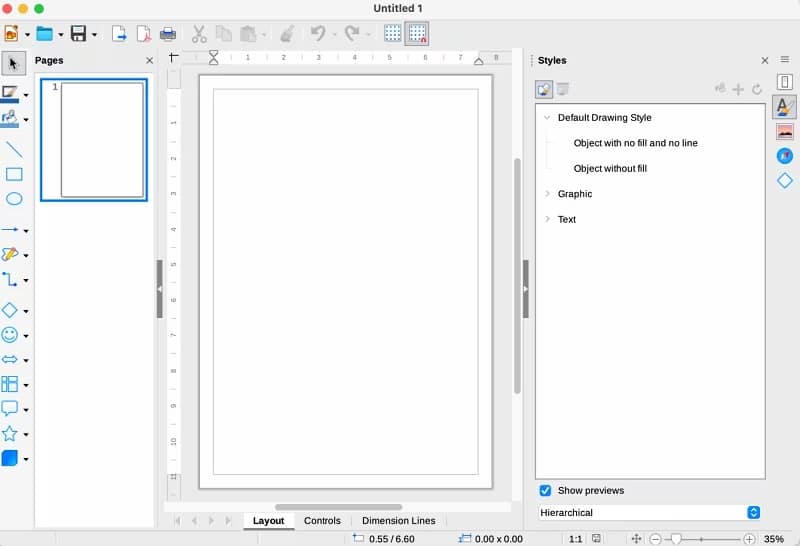Open the Line Color dropdown arrow

(26, 95)
